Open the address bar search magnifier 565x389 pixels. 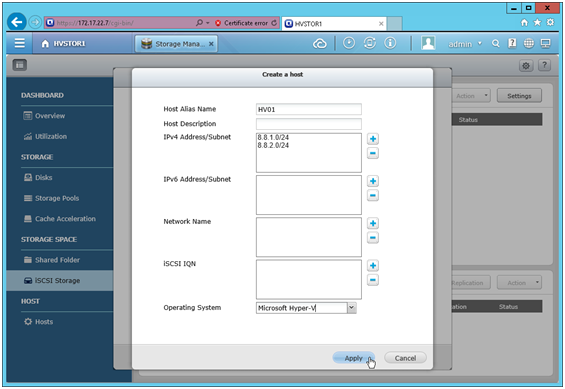coord(199,23)
